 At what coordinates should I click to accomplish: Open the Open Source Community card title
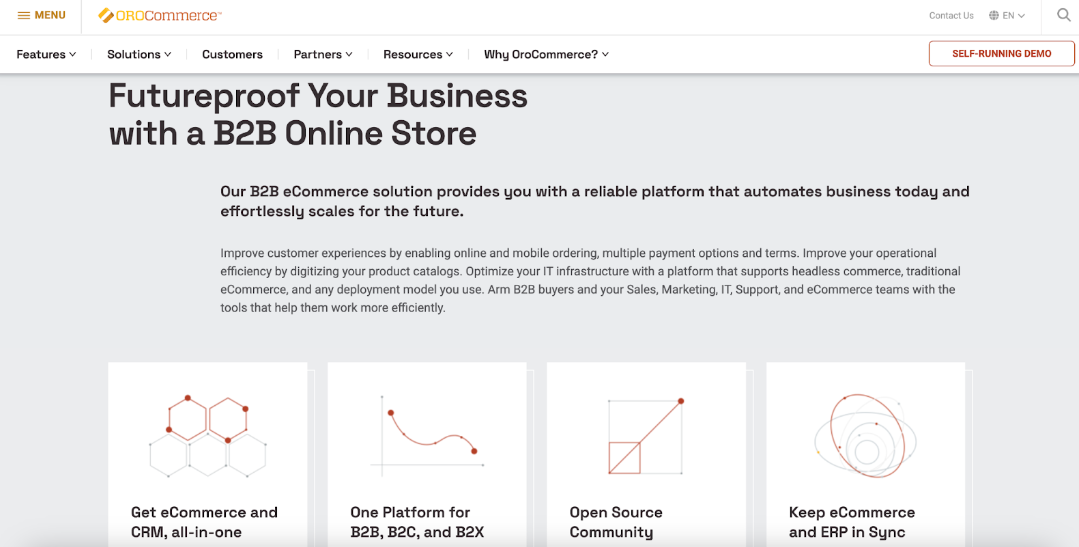tap(616, 522)
